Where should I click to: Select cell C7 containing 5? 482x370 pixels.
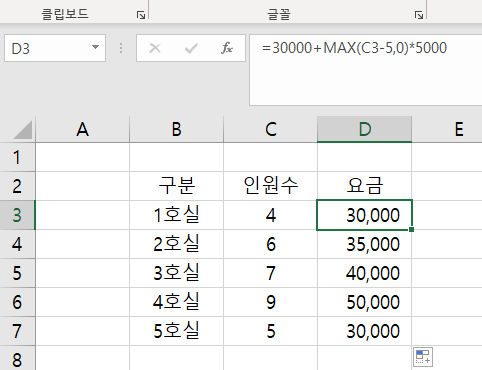(x=270, y=331)
